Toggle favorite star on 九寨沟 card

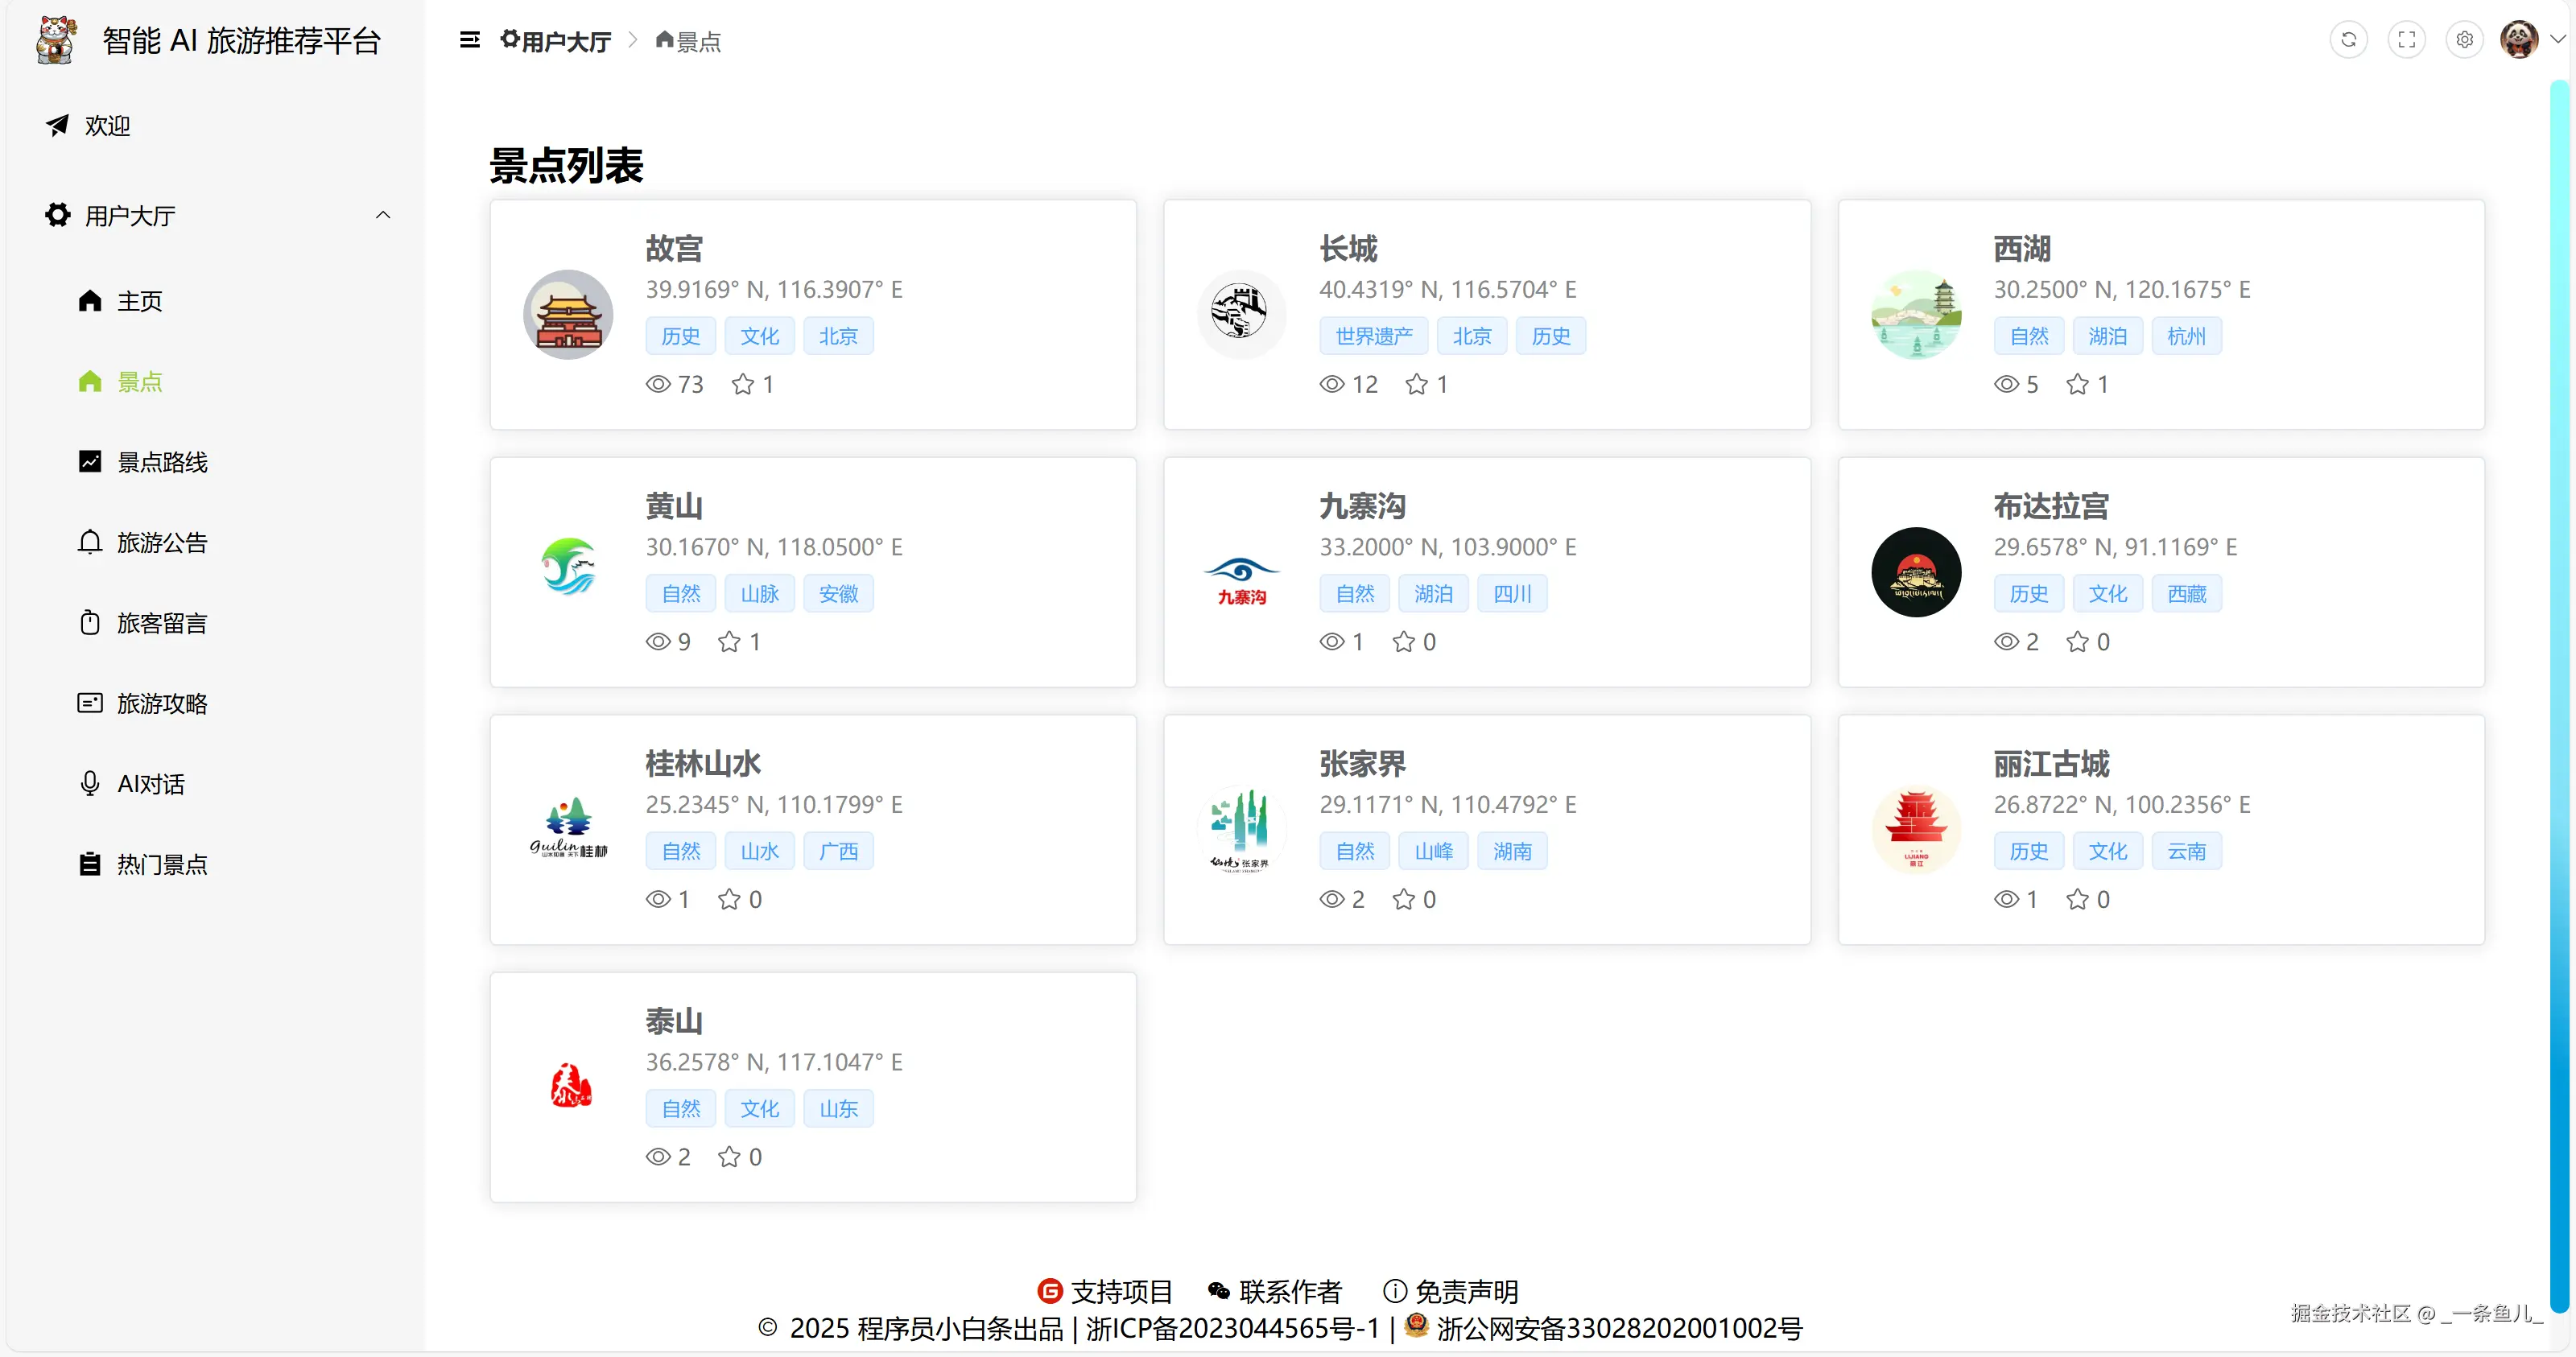pos(1403,642)
